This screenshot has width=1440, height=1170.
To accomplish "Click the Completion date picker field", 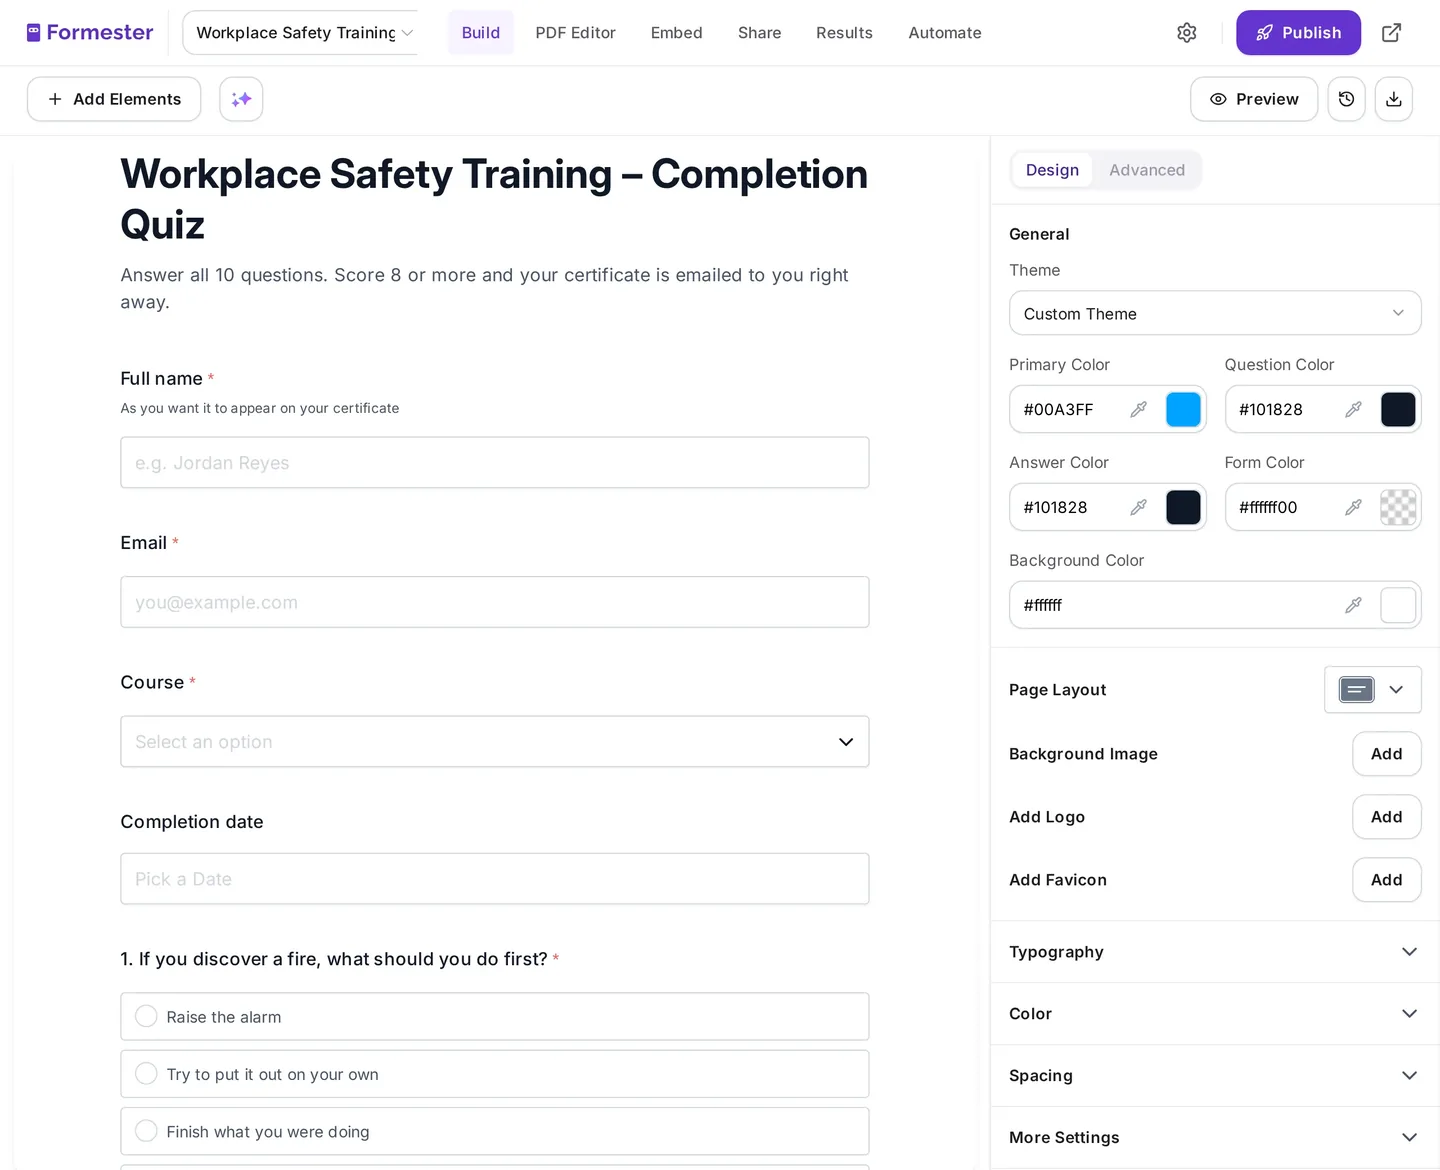I will (495, 879).
